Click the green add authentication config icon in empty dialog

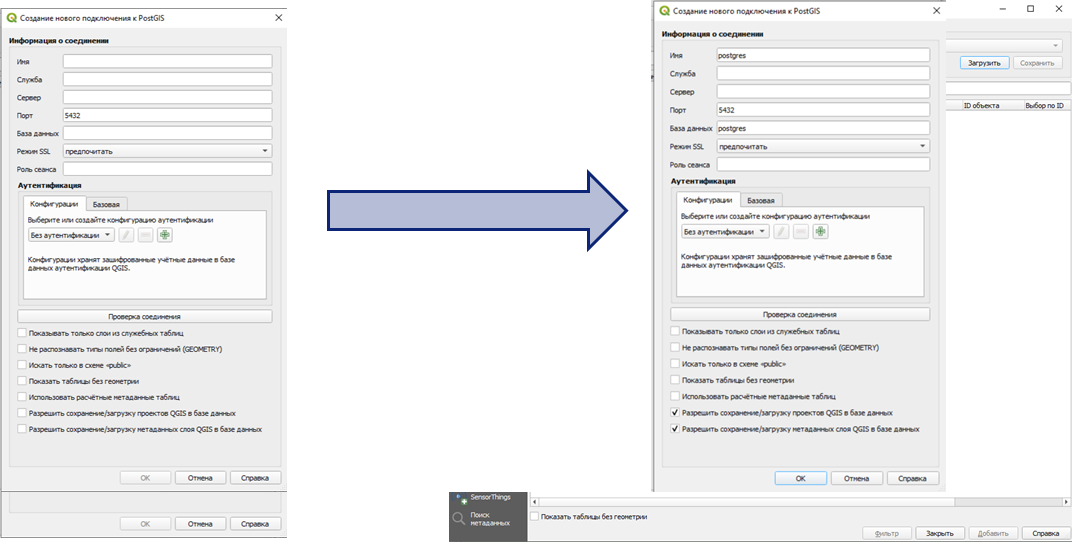(164, 235)
